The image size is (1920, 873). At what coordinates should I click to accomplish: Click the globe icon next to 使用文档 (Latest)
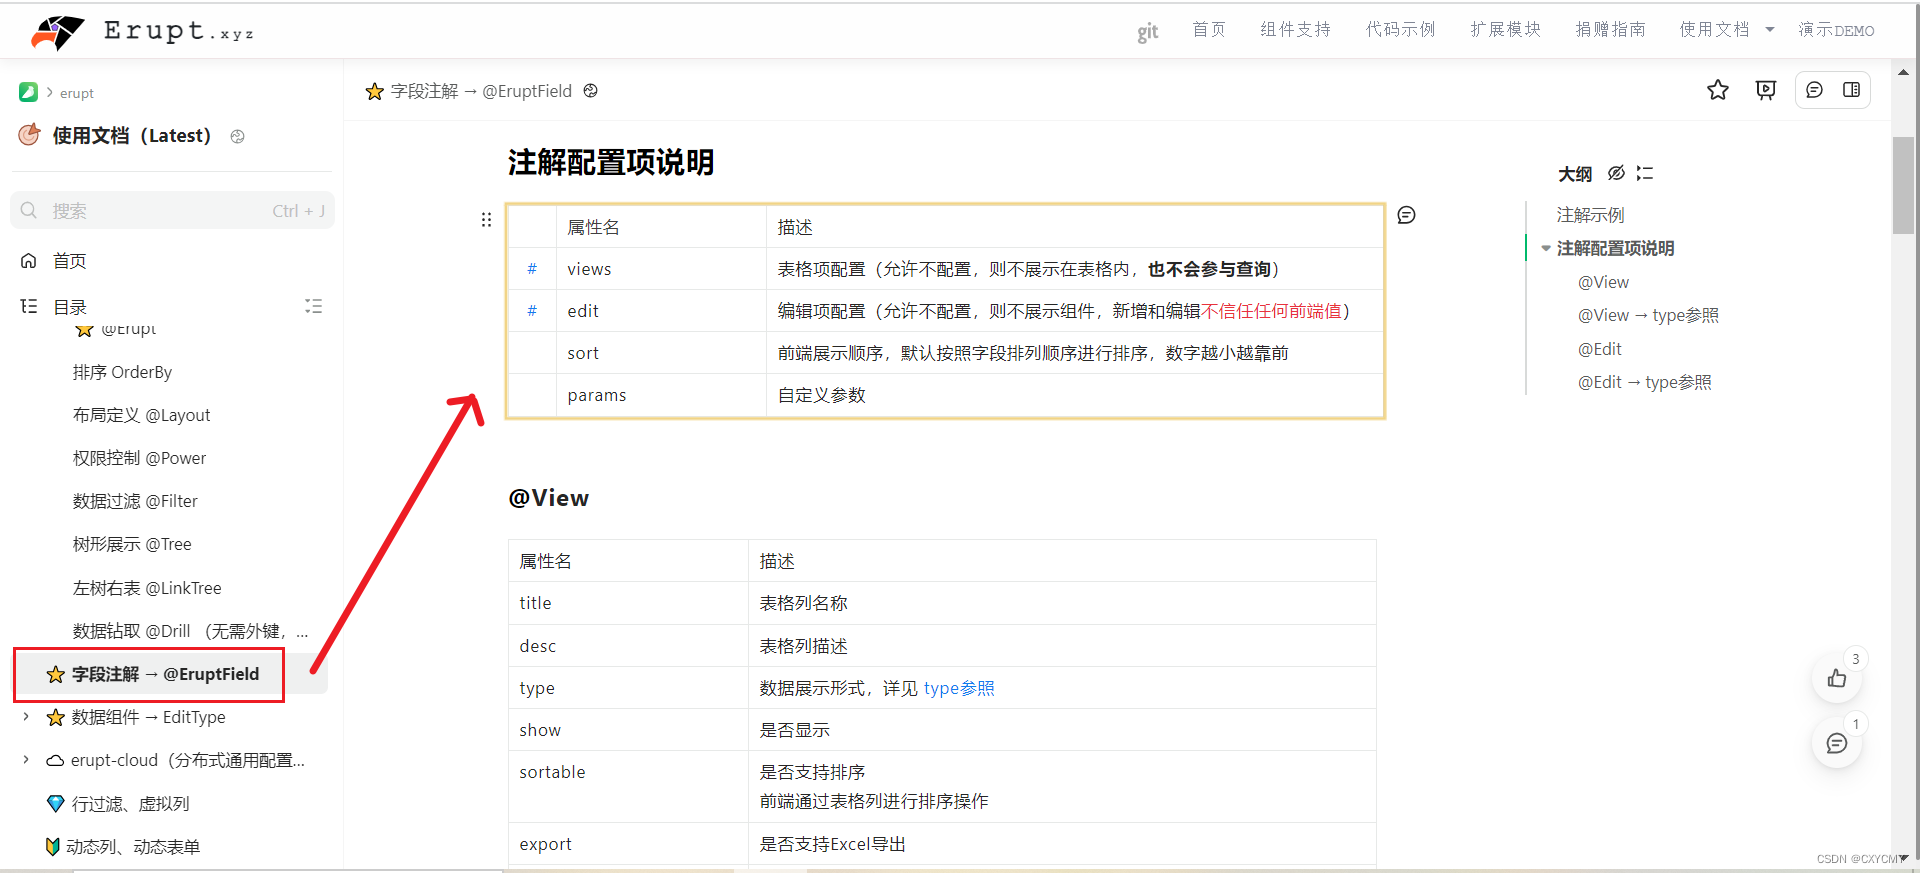click(237, 137)
